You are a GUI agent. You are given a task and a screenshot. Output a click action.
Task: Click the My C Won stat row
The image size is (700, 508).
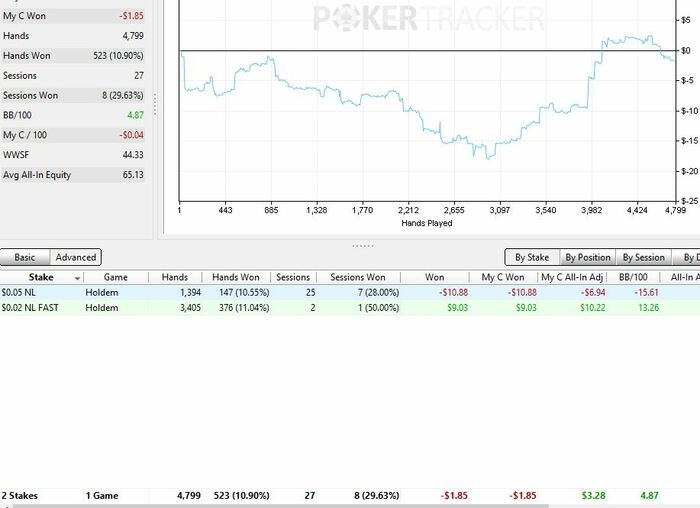tap(73, 16)
